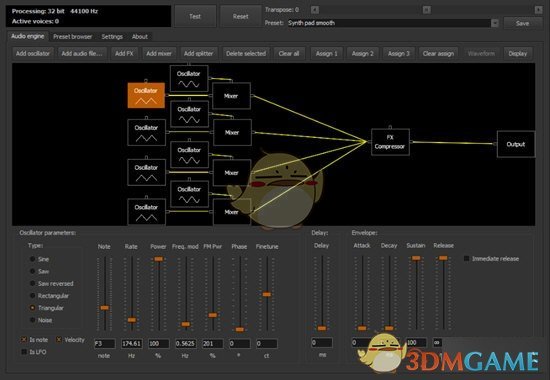Click Add splitter

(x=199, y=53)
